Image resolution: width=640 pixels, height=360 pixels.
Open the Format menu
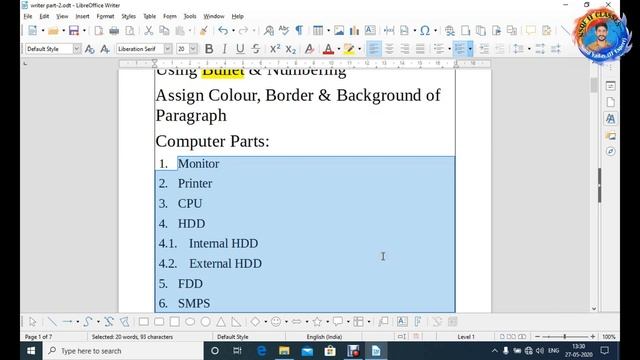pos(105,16)
